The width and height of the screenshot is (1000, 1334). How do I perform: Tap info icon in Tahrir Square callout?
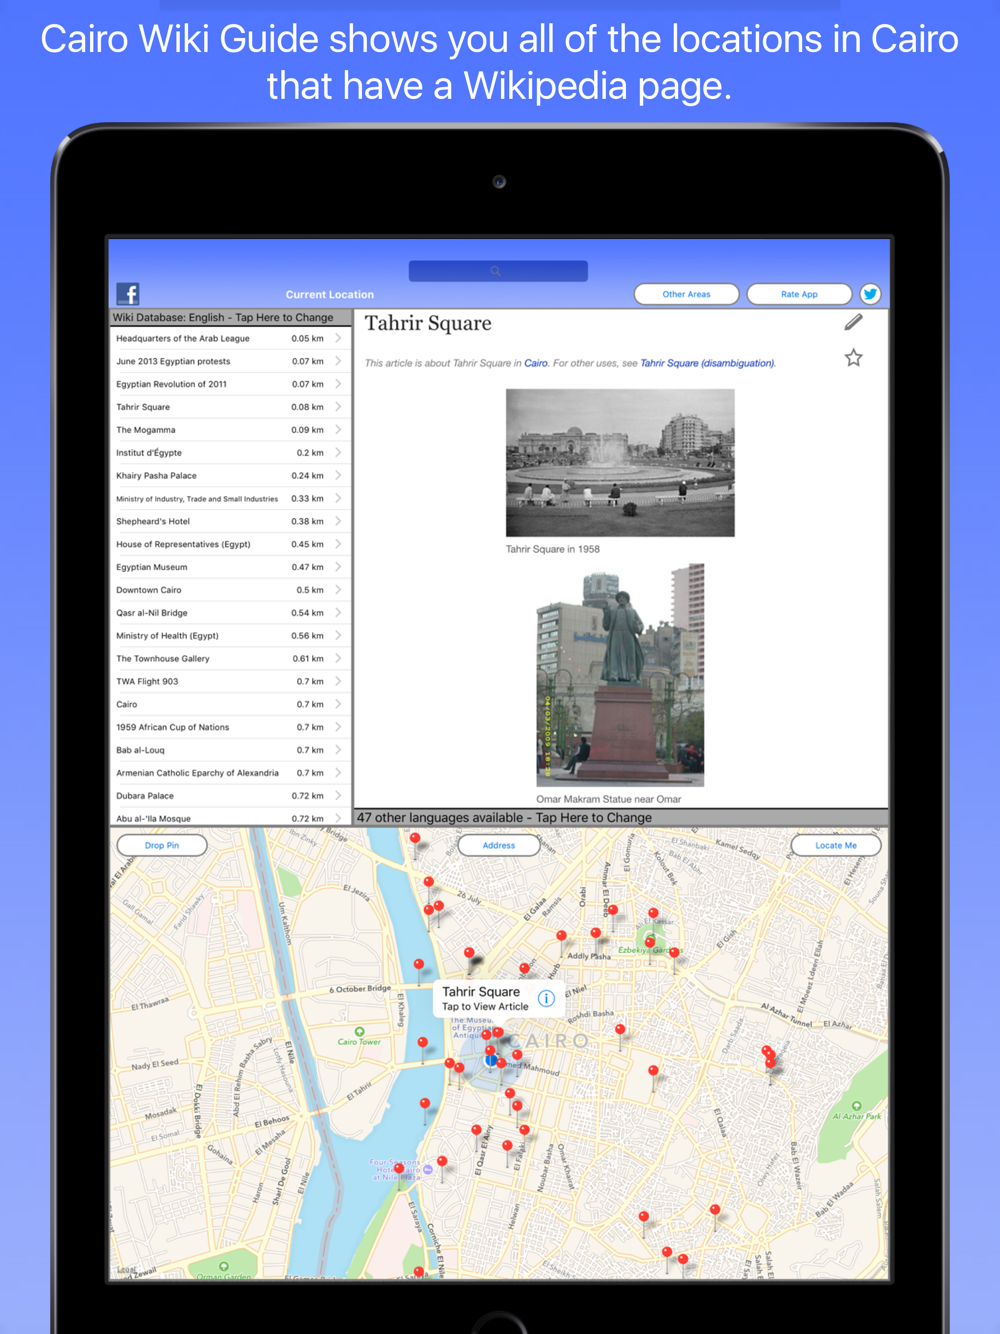(x=546, y=998)
